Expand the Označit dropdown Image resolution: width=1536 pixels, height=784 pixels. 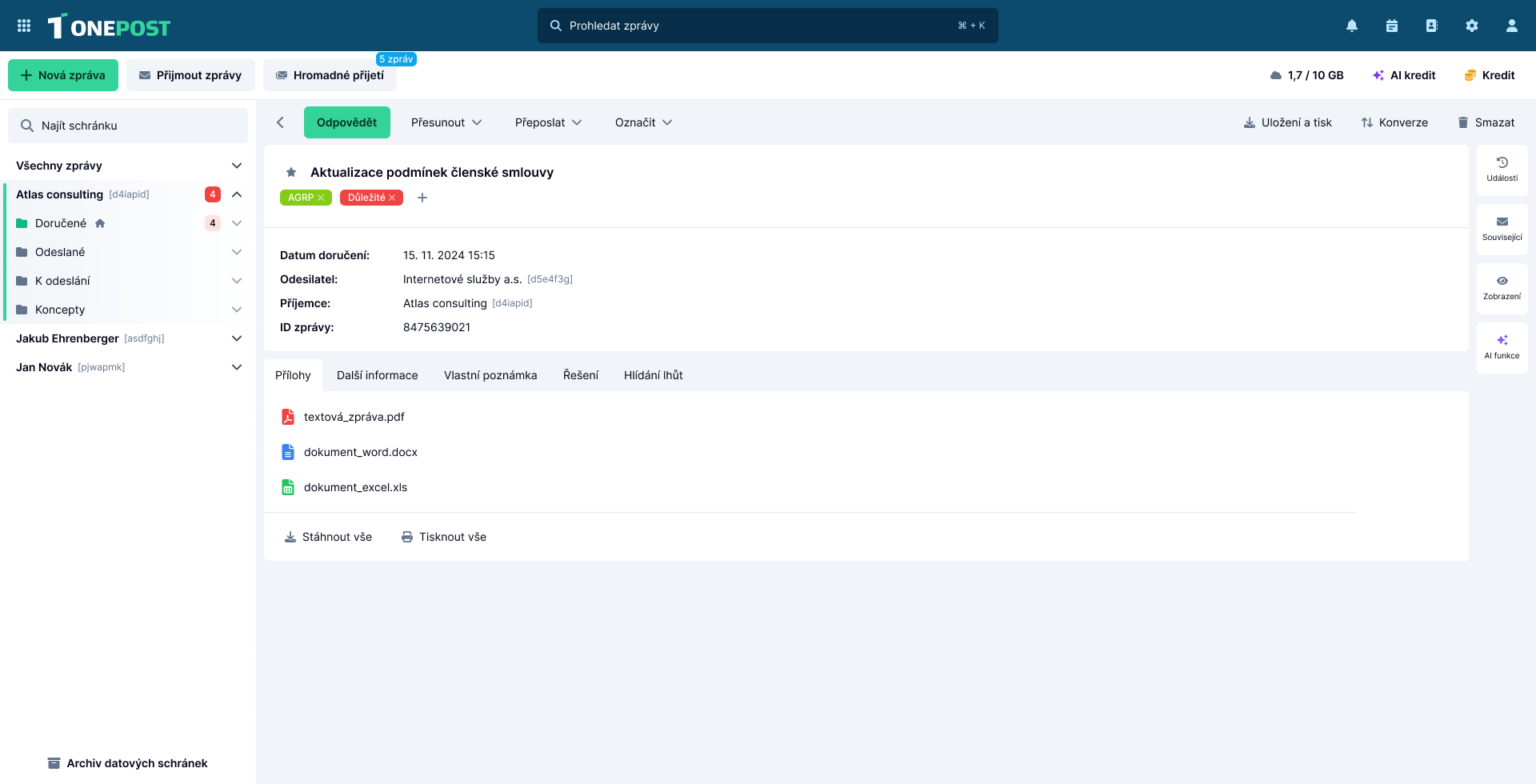[643, 122]
